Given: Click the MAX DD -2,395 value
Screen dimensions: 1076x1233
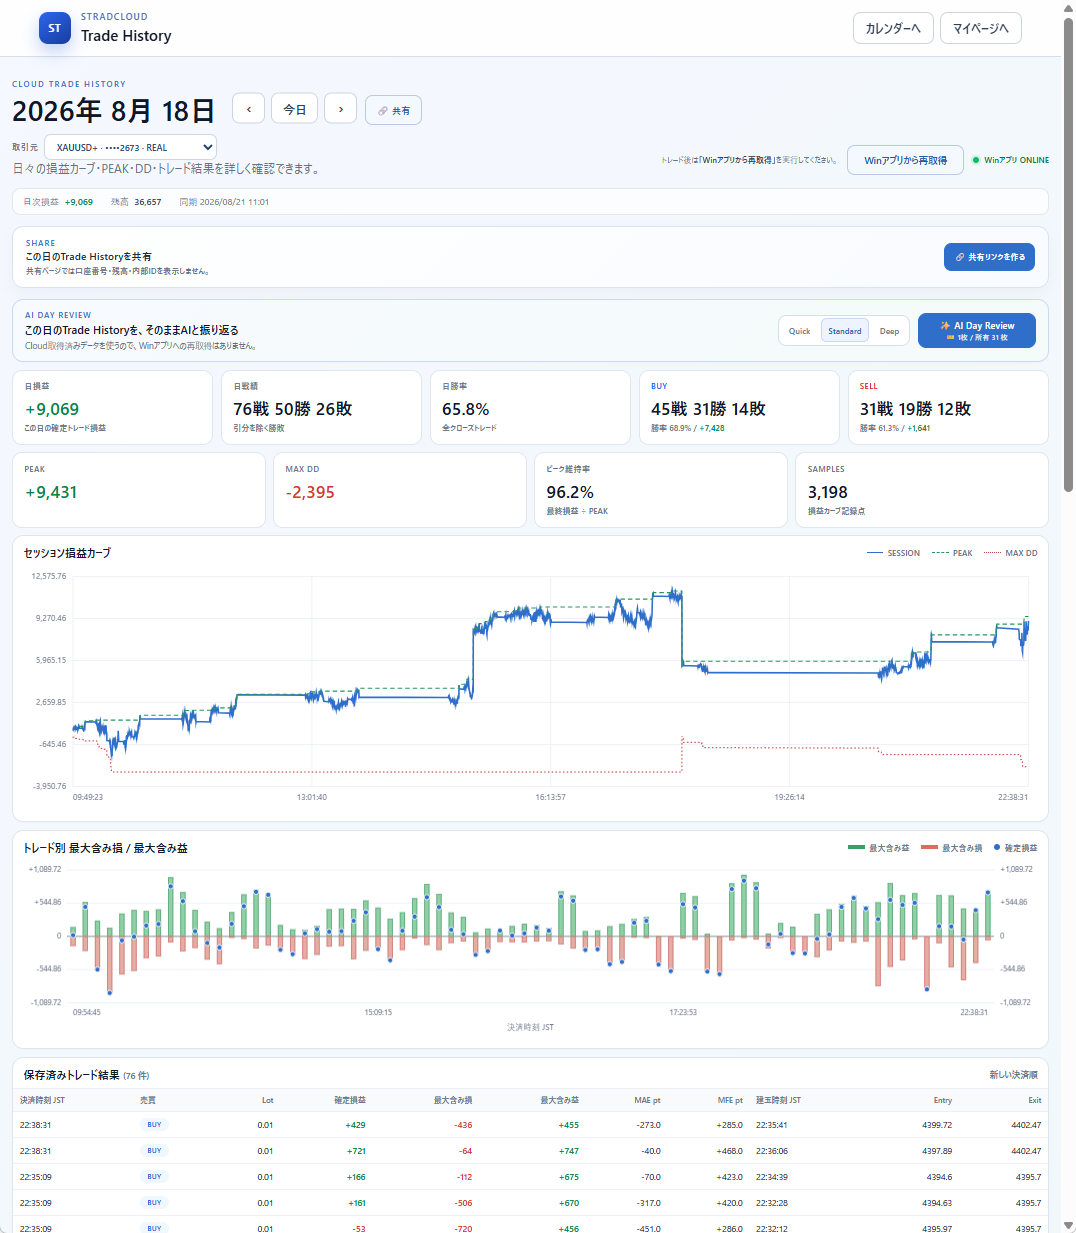Looking at the screenshot, I should click(x=310, y=492).
